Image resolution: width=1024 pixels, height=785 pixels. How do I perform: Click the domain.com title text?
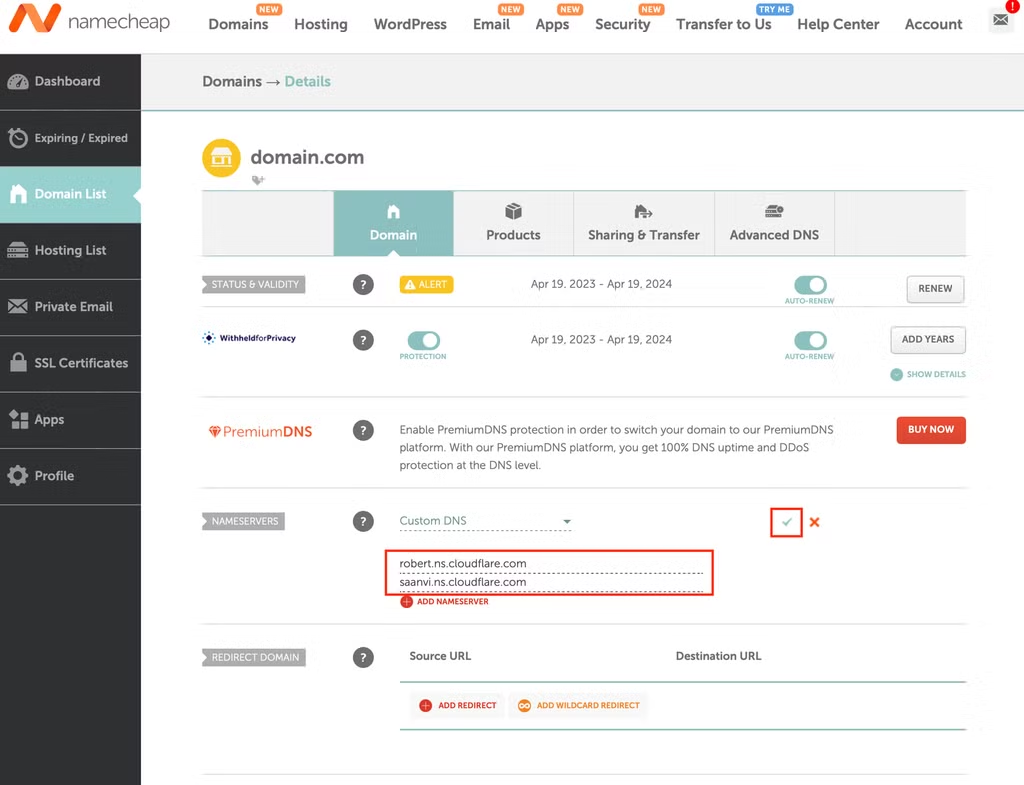[x=307, y=157]
